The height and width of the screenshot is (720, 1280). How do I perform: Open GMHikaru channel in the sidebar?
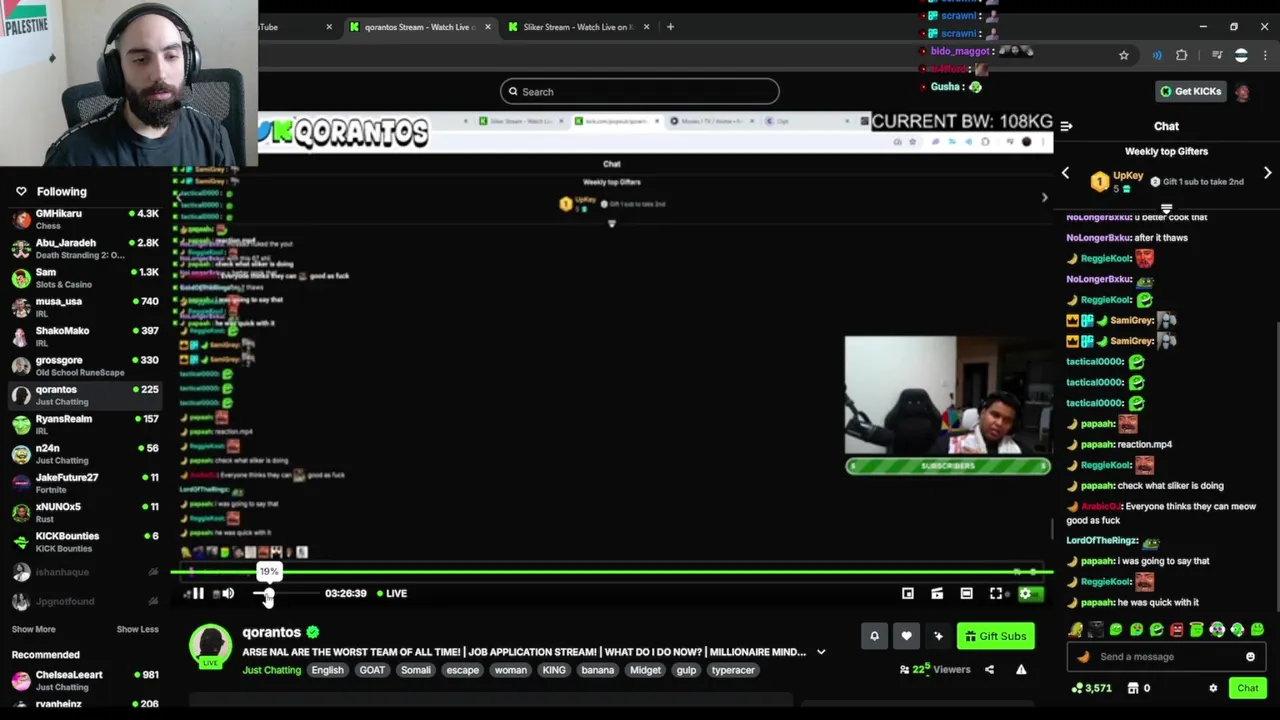coord(84,219)
